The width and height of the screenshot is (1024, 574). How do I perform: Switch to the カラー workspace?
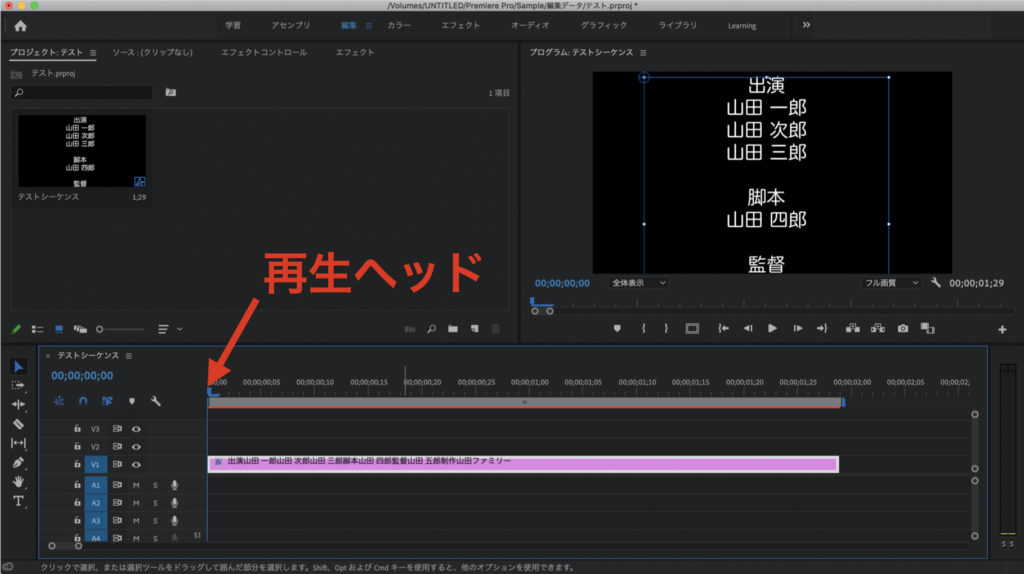click(x=399, y=25)
